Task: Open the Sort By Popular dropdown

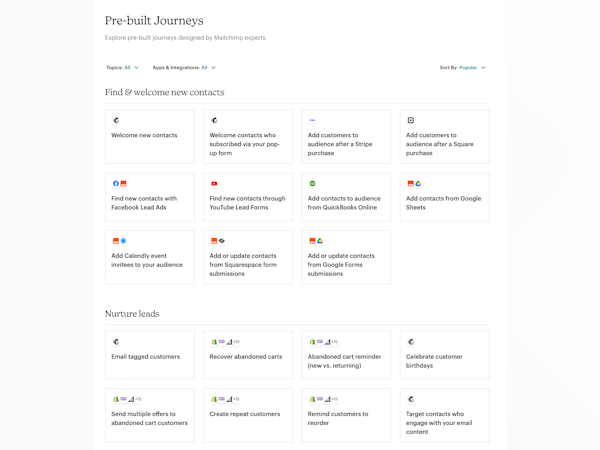Action: [463, 68]
